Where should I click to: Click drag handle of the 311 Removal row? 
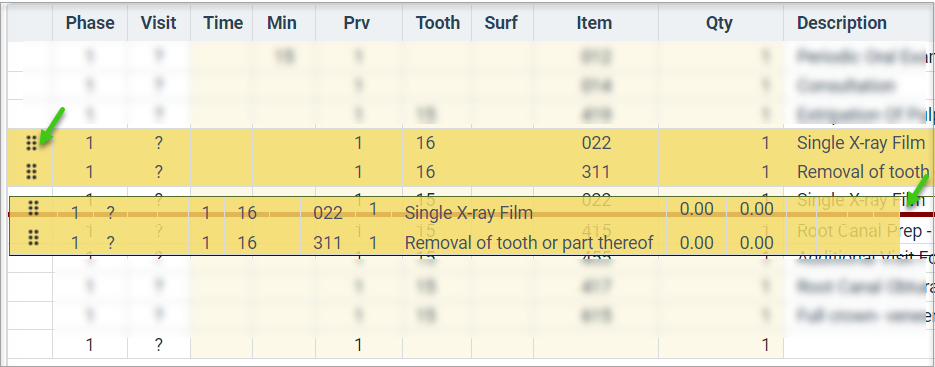[32, 172]
